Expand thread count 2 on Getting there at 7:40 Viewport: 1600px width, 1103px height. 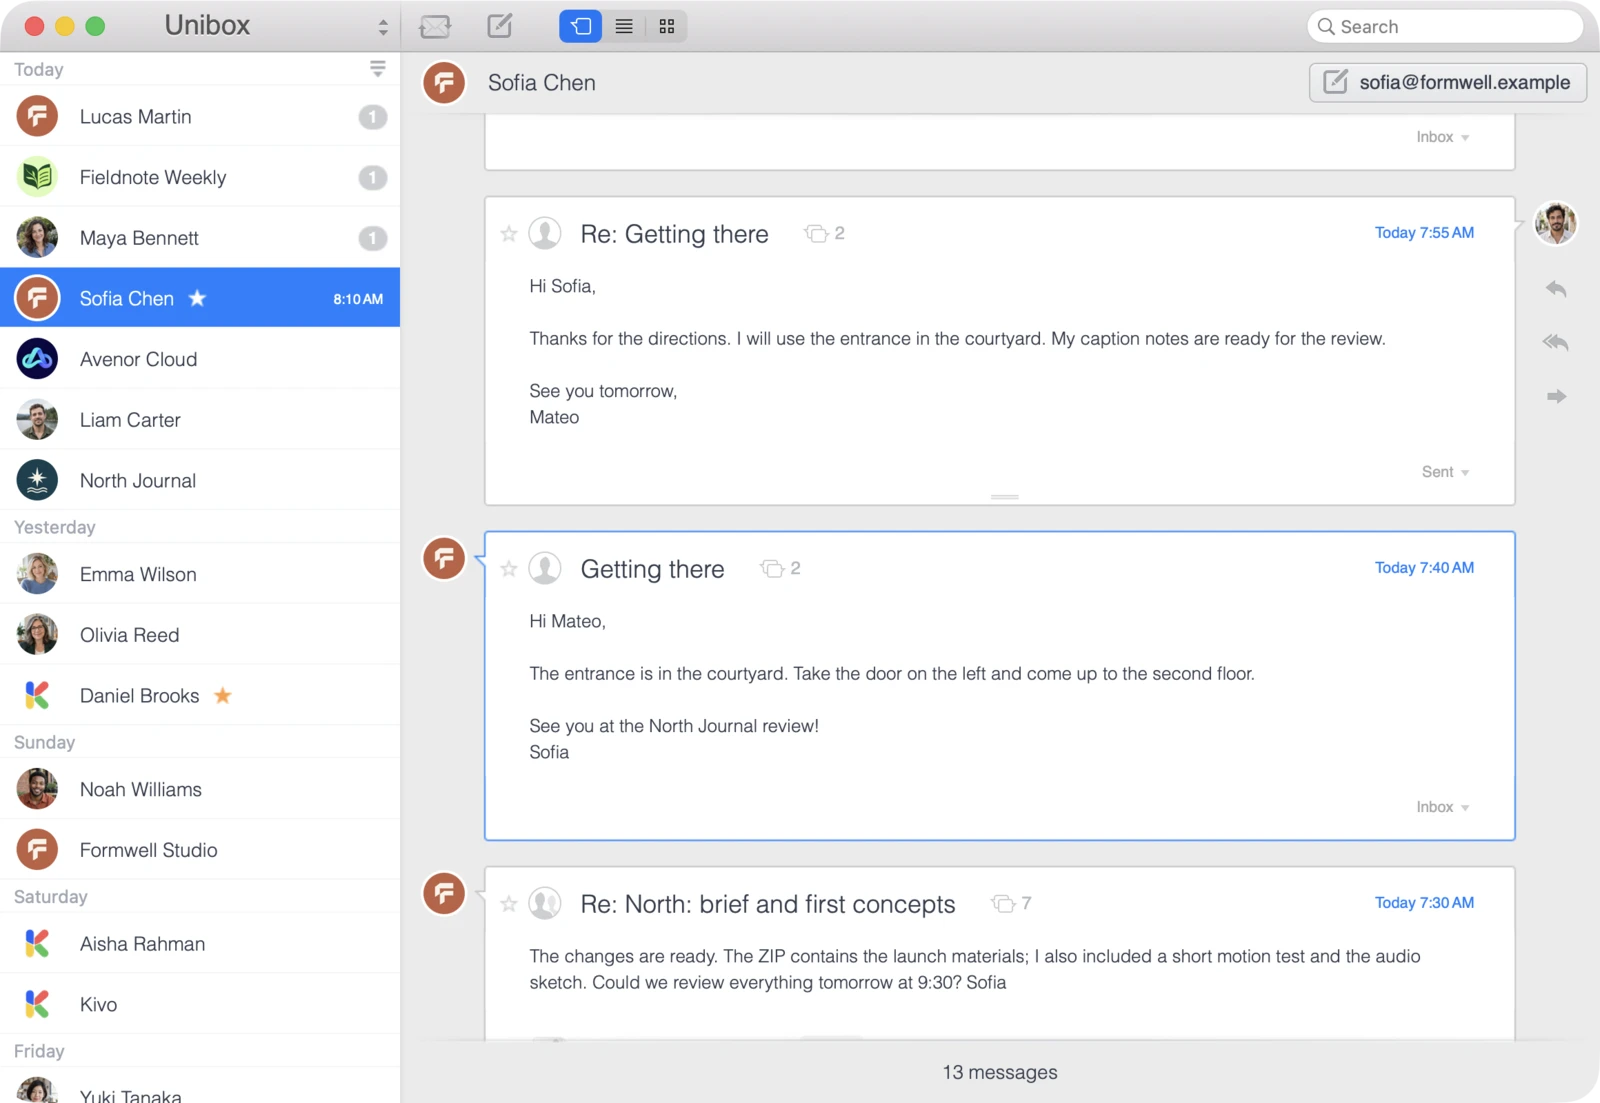[781, 568]
